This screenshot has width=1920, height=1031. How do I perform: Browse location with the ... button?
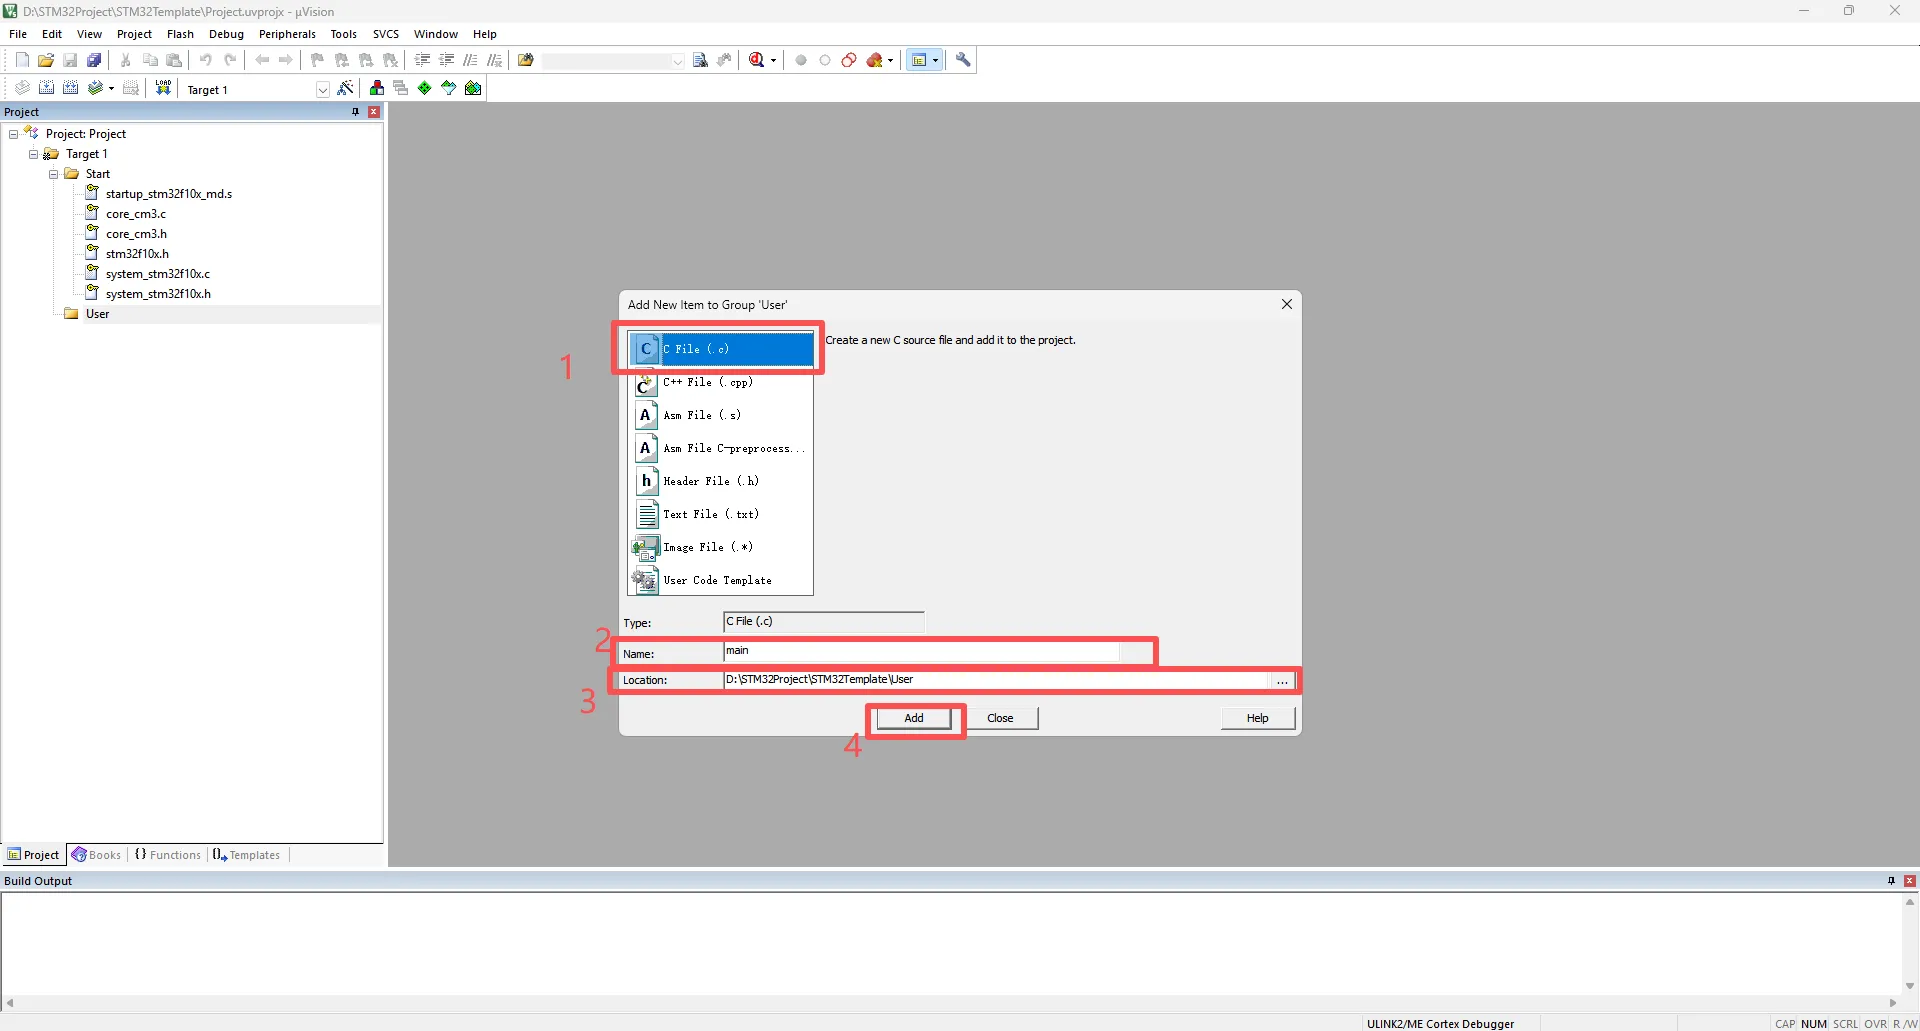tap(1282, 680)
